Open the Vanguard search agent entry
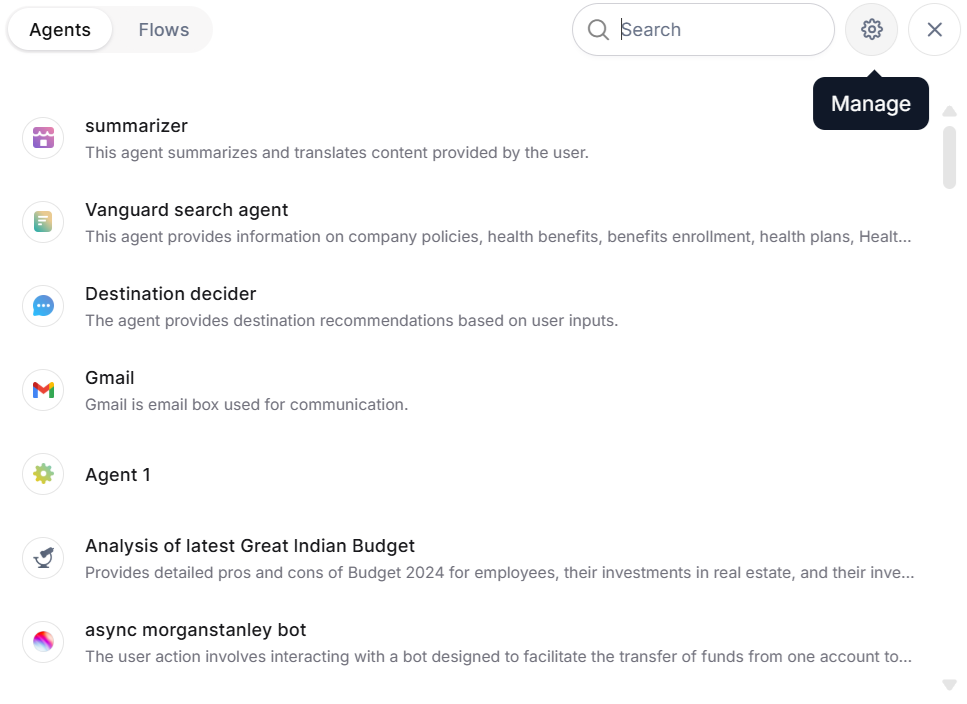The width and height of the screenshot is (967, 704). (x=186, y=210)
